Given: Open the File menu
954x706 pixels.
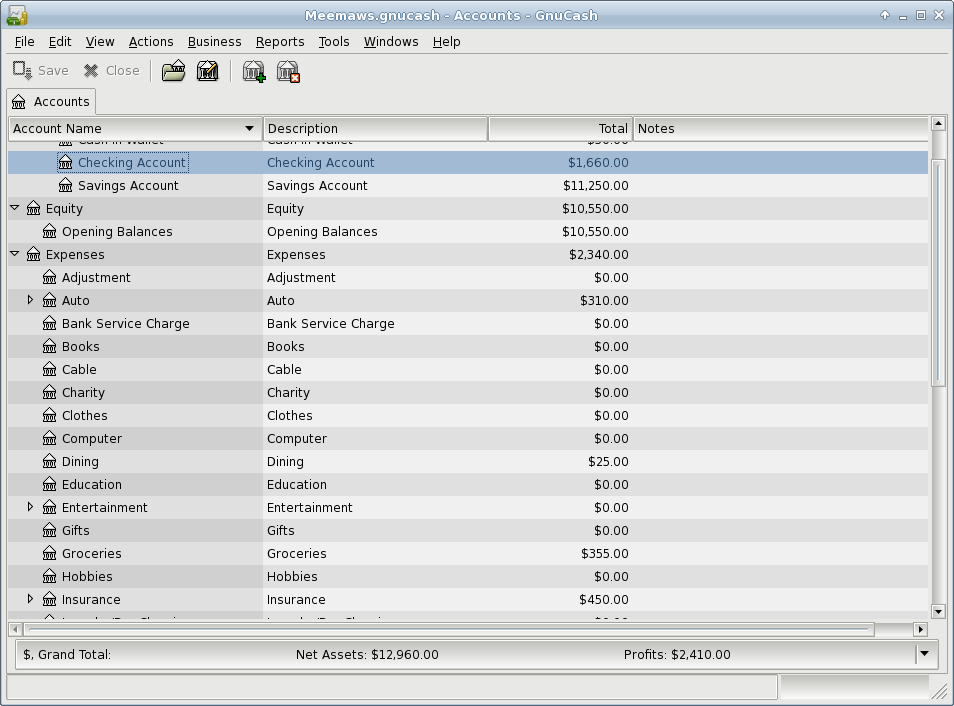Looking at the screenshot, I should pos(24,41).
